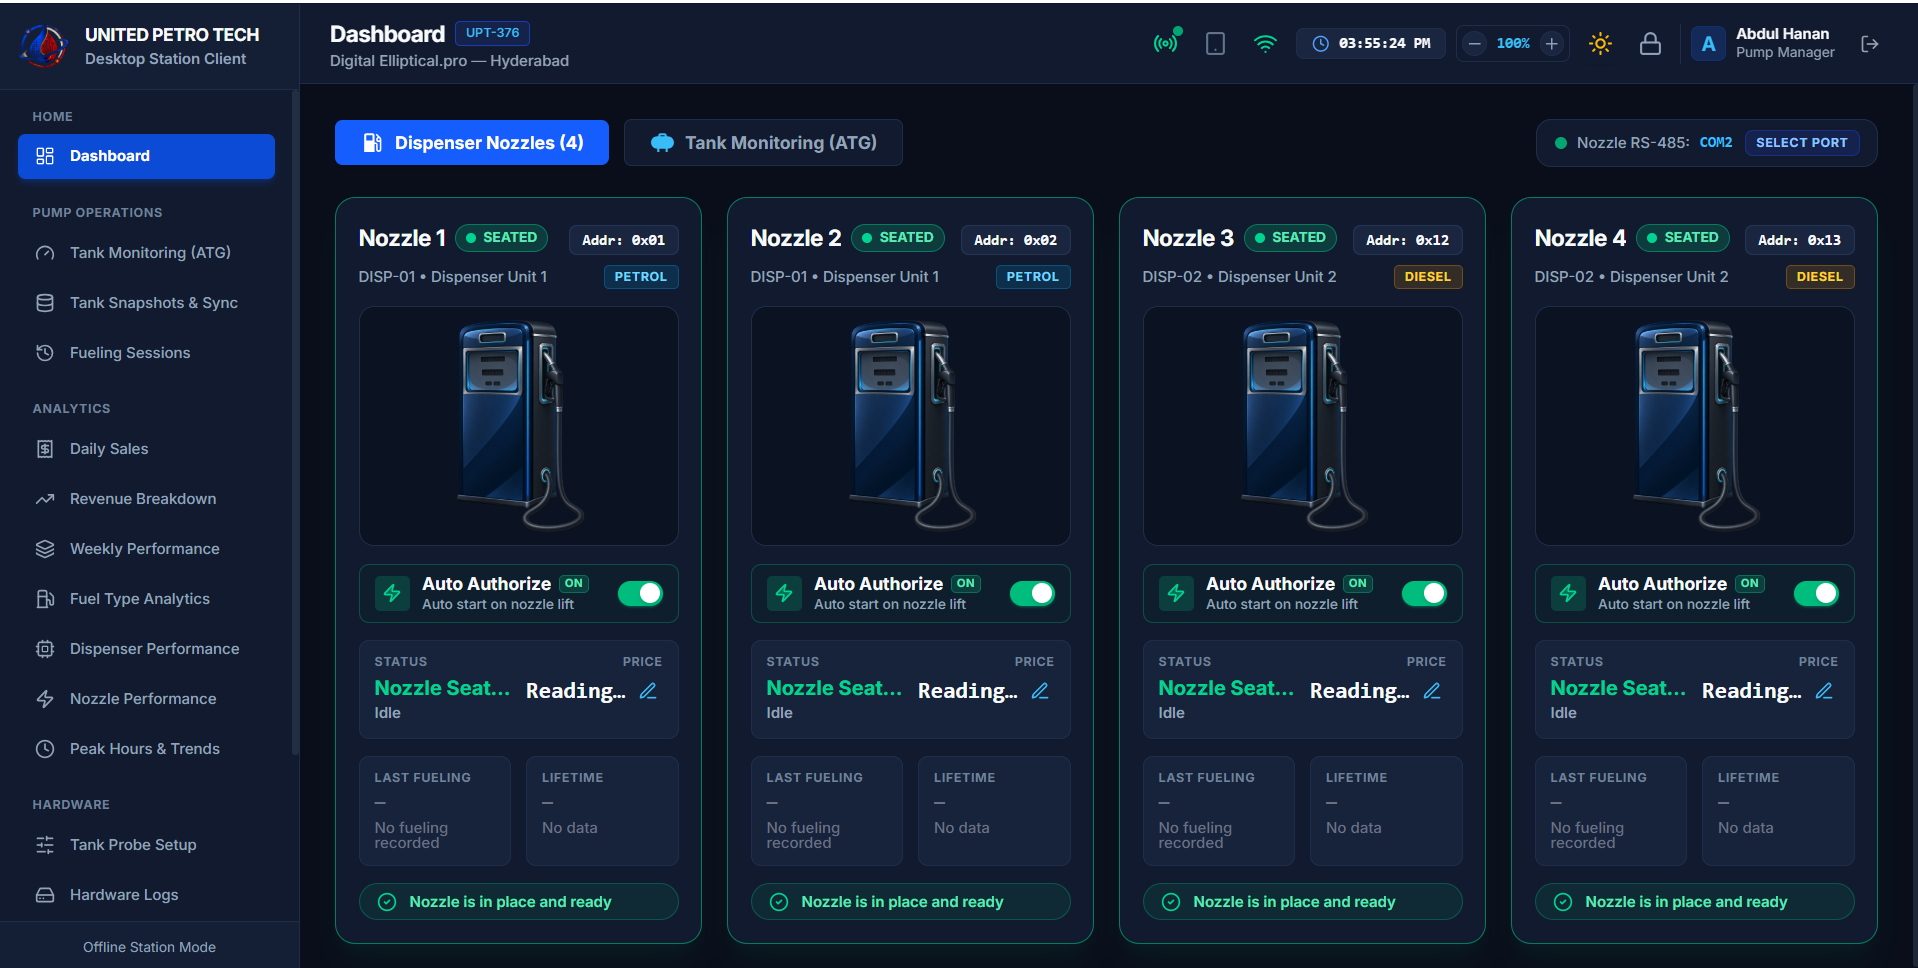Open Dashboard in the sidebar

(x=146, y=156)
